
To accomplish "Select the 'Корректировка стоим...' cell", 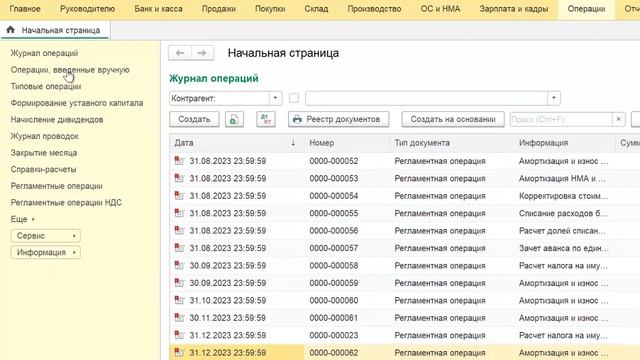I will tap(563, 196).
